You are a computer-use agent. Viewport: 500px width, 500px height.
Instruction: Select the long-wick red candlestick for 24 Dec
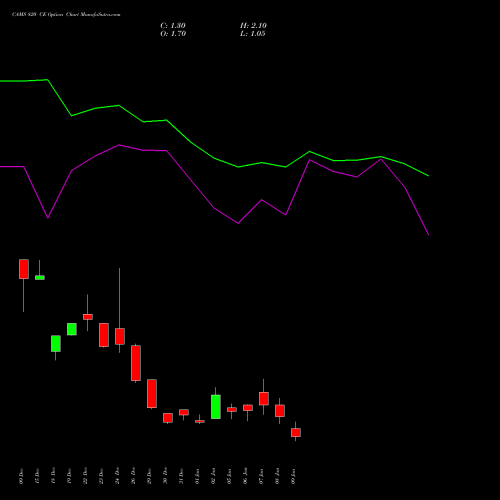click(x=120, y=336)
